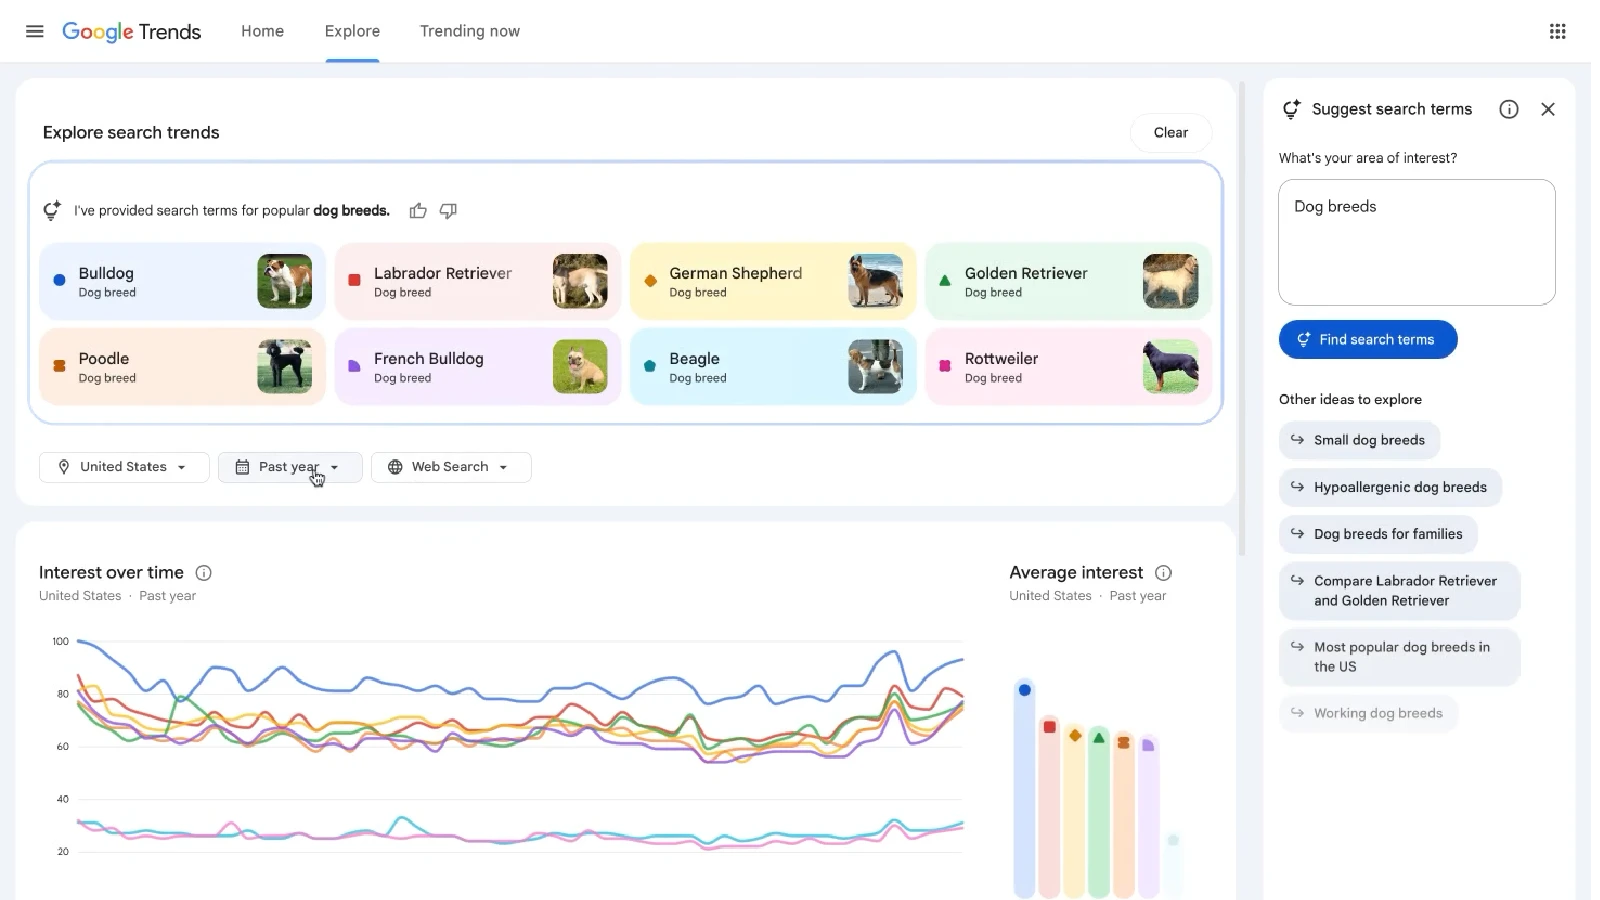
Task: Switch to Trending now tab
Action: click(469, 31)
